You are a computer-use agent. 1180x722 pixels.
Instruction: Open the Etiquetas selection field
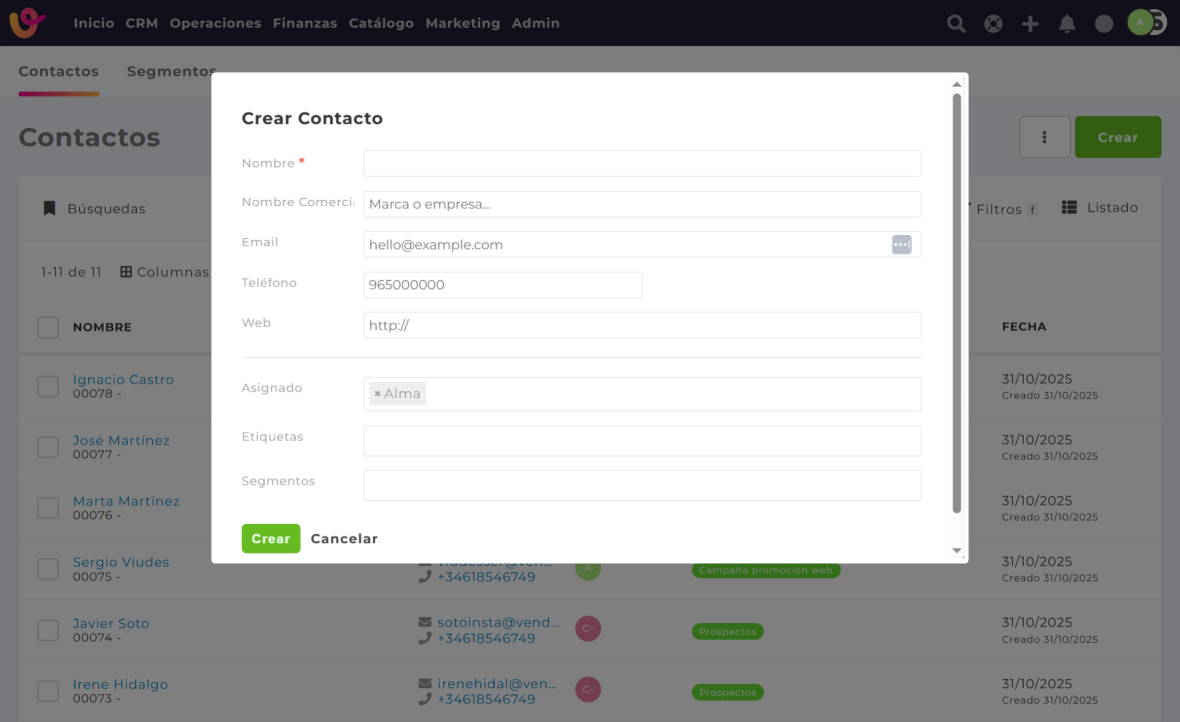point(641,441)
